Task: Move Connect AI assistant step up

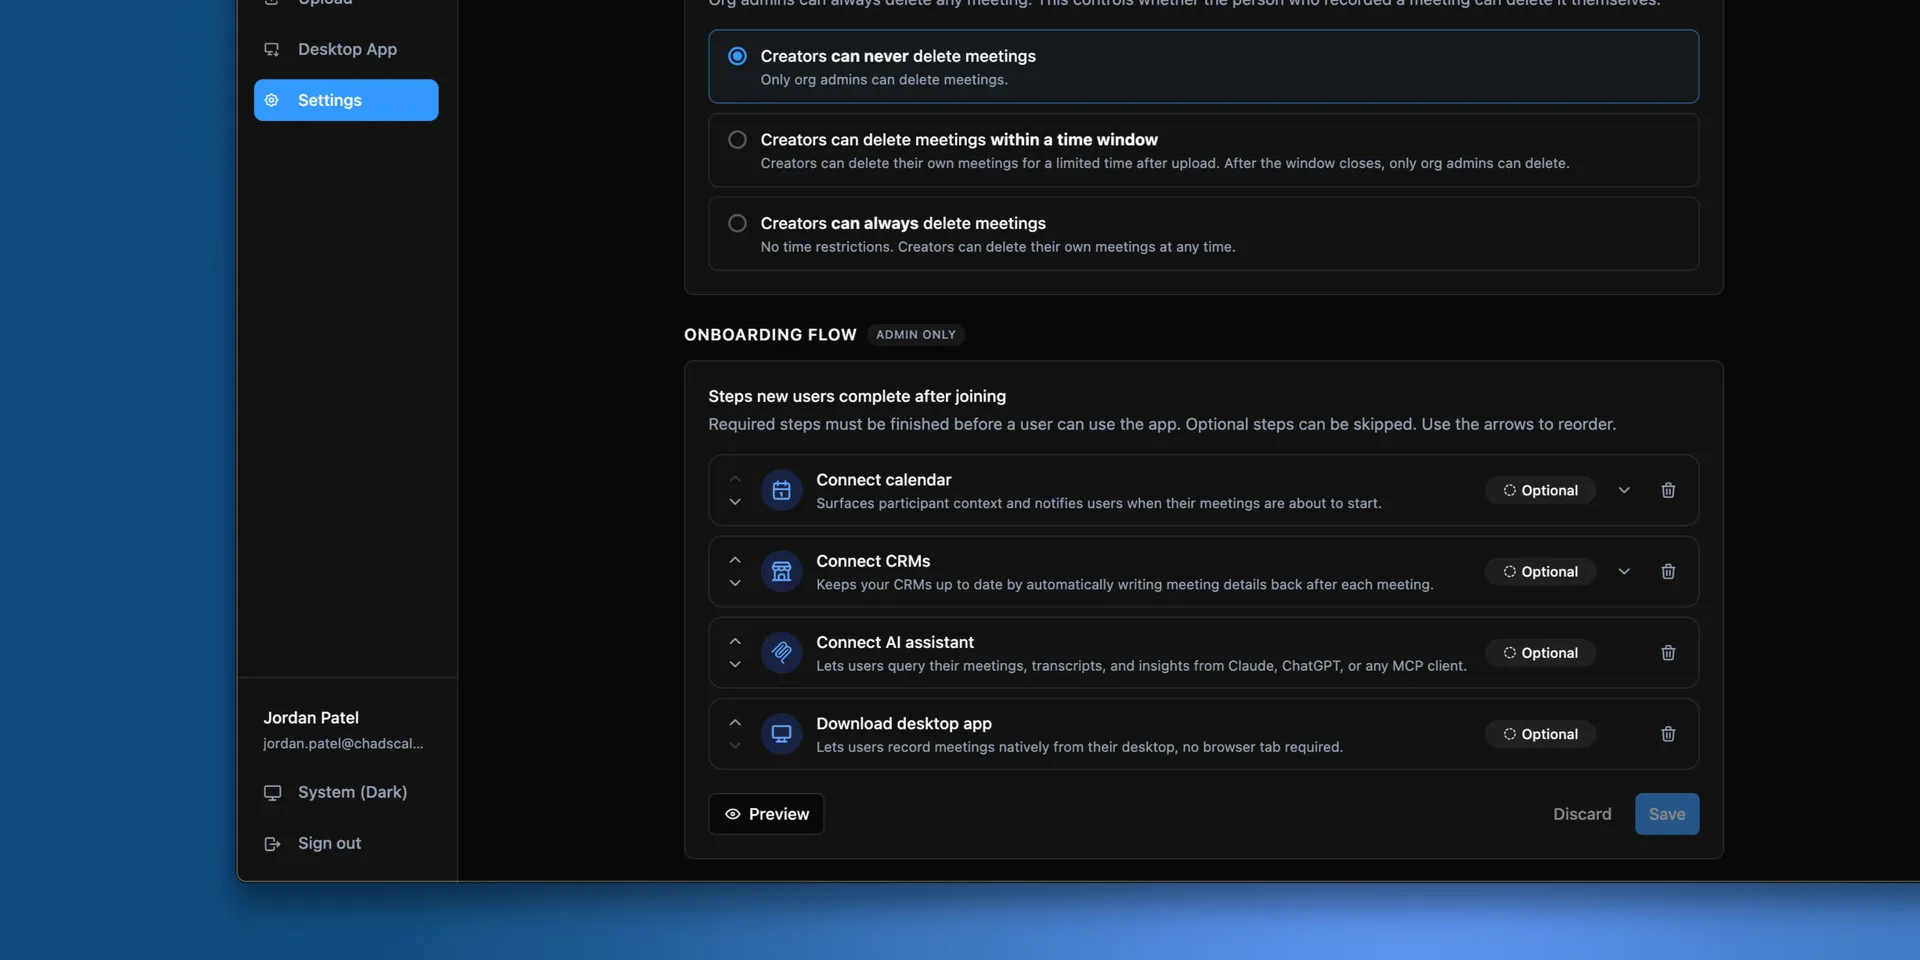Action: click(735, 641)
